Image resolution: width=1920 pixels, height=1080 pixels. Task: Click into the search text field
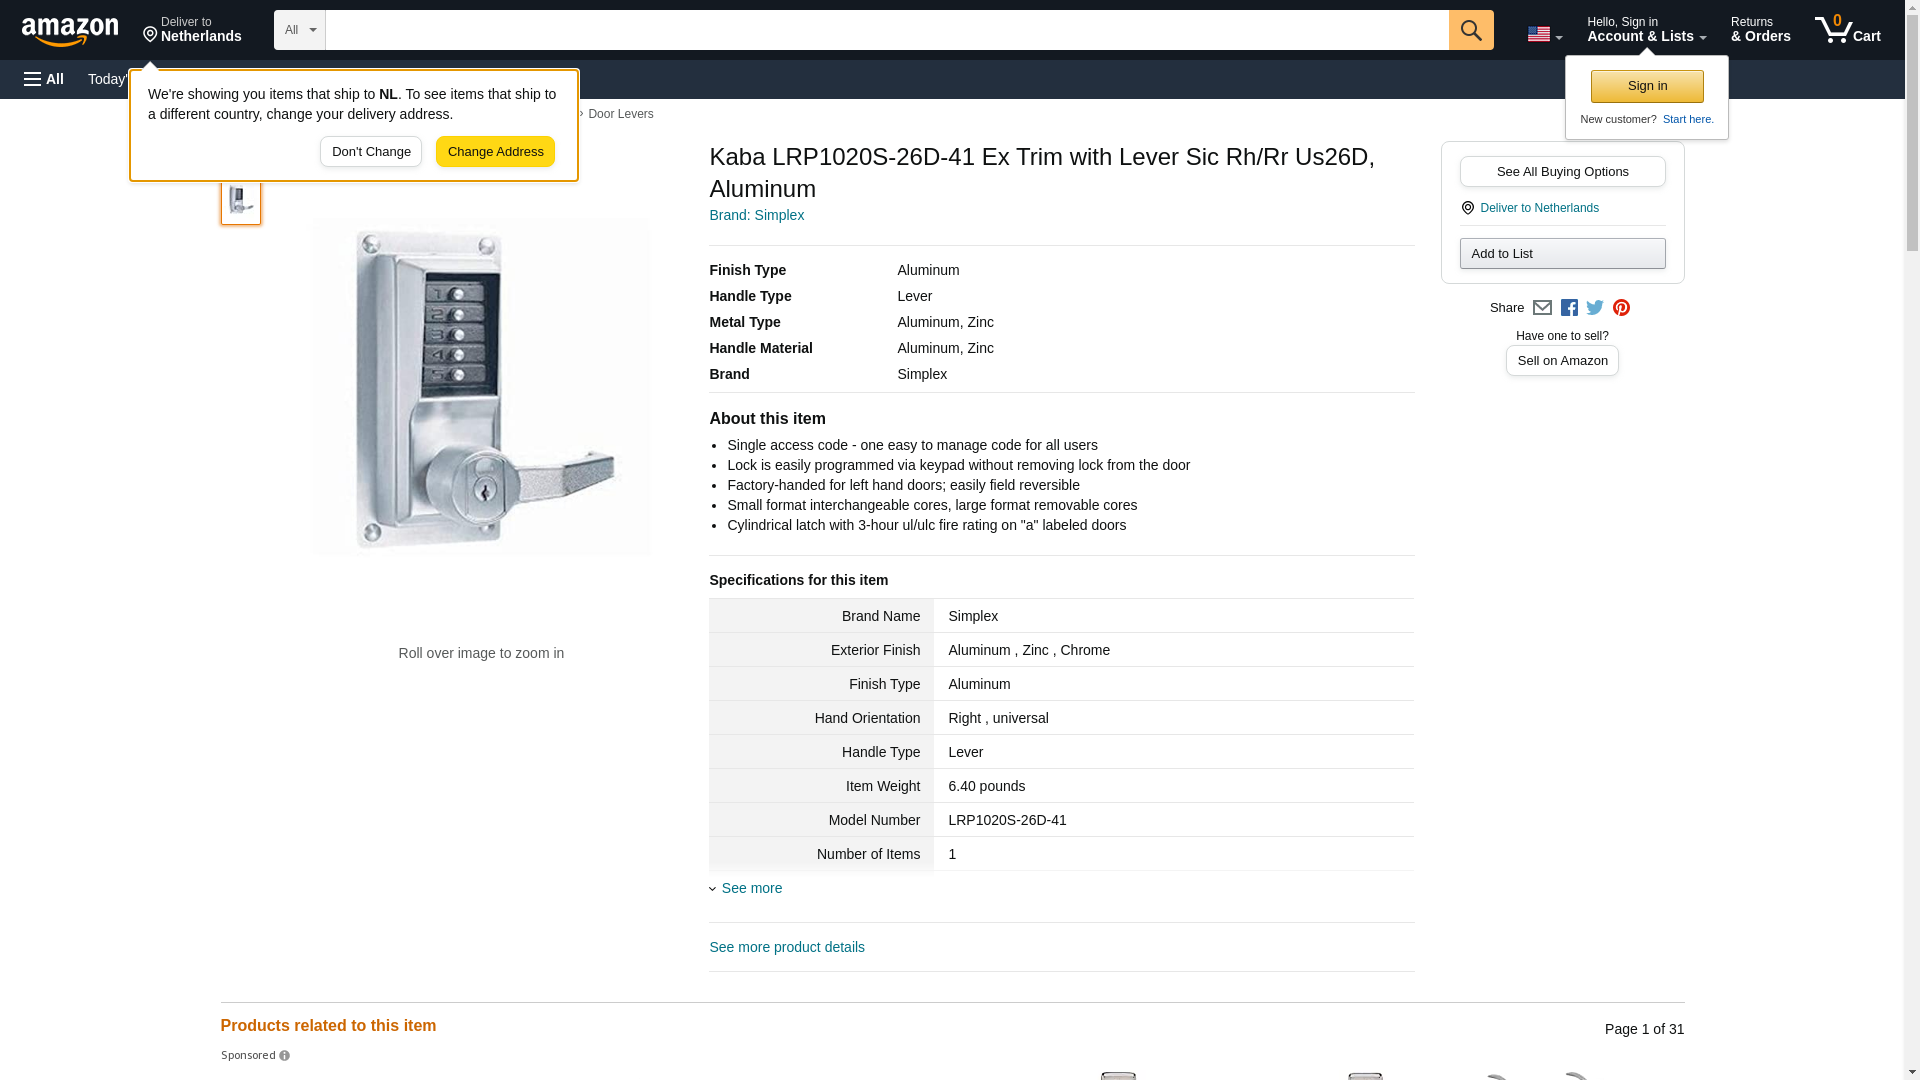[x=886, y=30]
